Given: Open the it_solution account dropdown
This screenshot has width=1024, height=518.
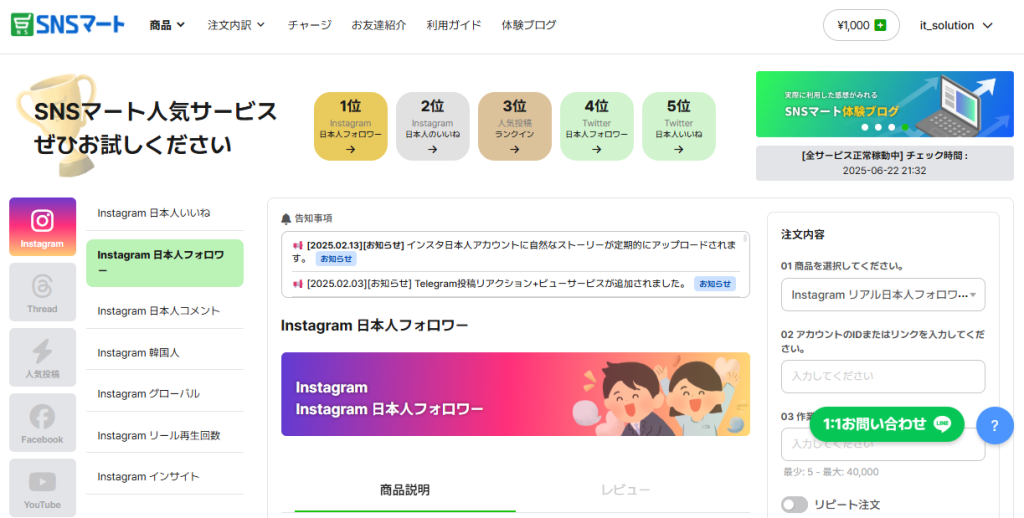Looking at the screenshot, I should 956,25.
